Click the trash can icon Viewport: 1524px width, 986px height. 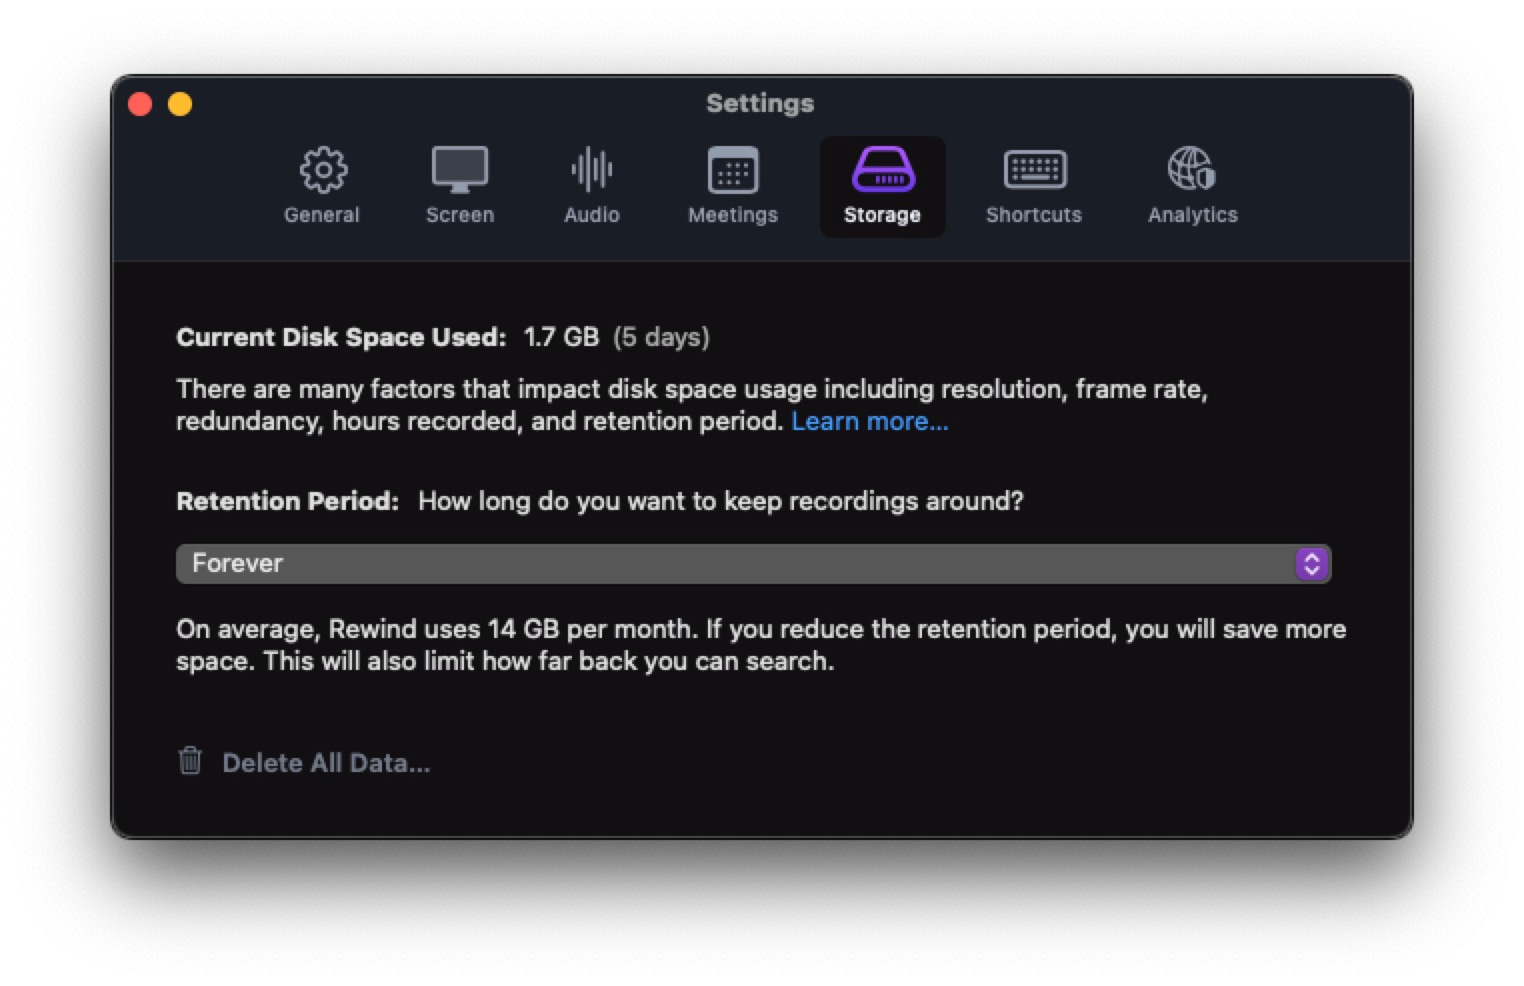click(x=190, y=761)
